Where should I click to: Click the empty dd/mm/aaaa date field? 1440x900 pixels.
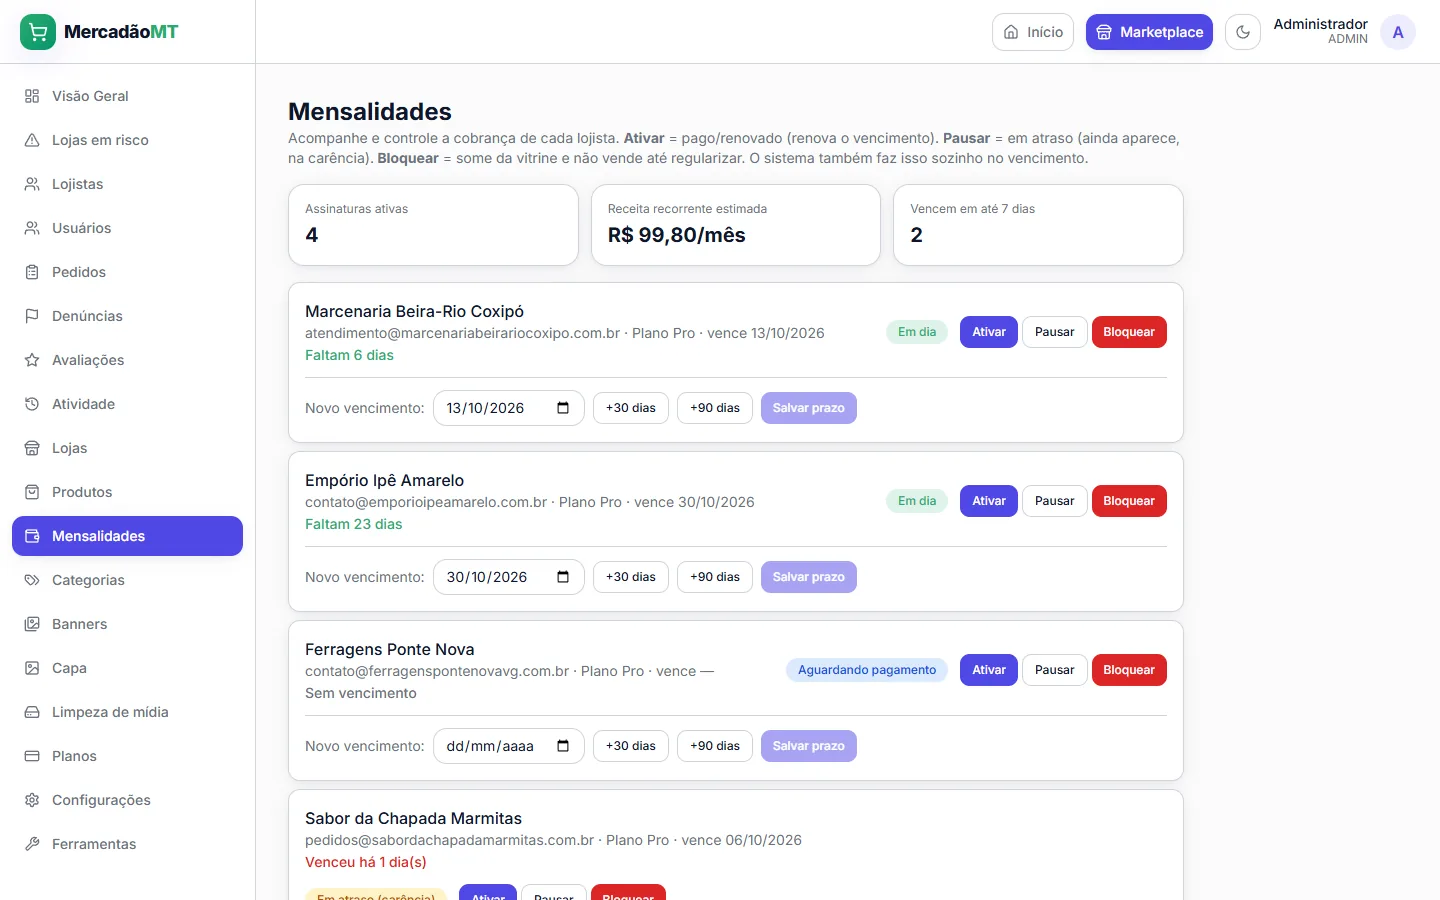coord(509,746)
